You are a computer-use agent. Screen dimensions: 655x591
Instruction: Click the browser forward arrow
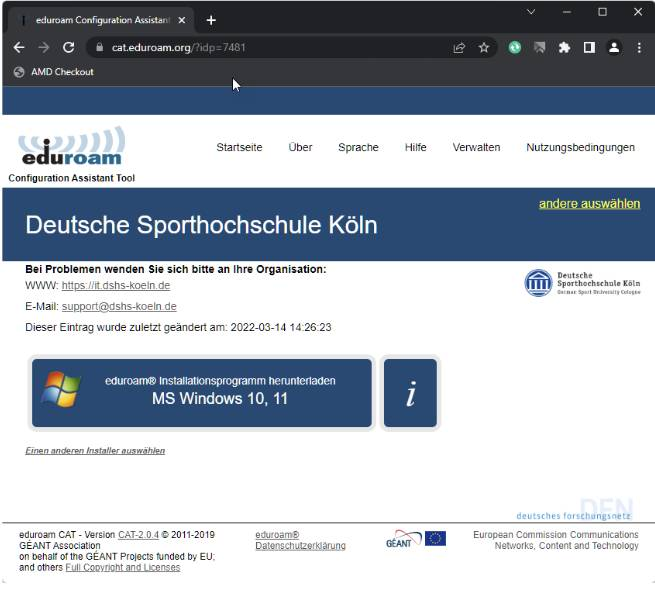(x=43, y=48)
